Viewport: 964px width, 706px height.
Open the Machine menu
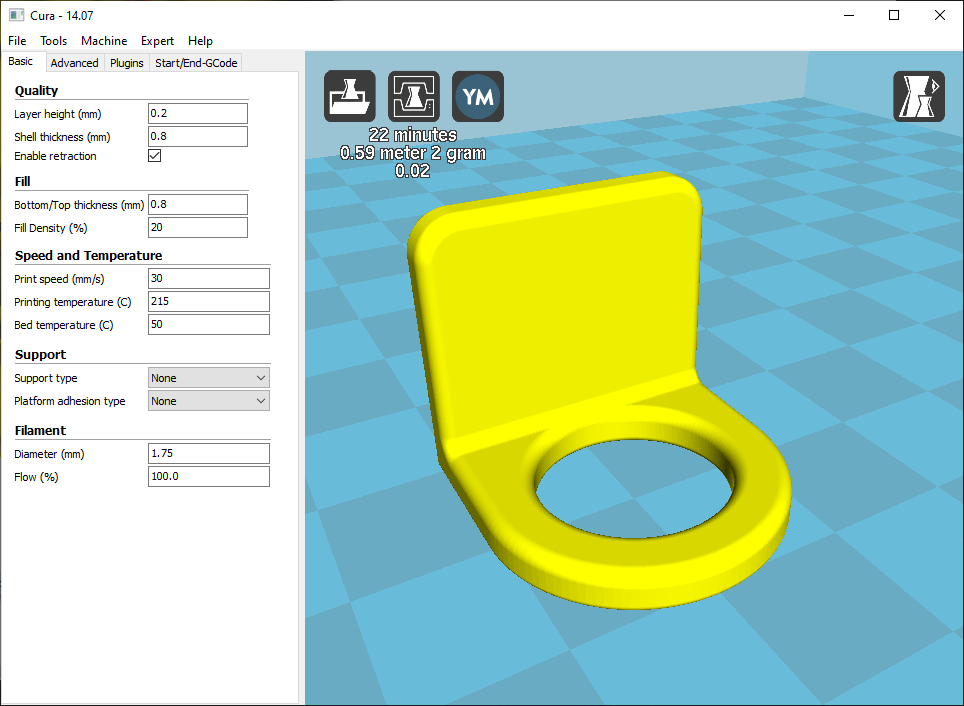pos(104,41)
